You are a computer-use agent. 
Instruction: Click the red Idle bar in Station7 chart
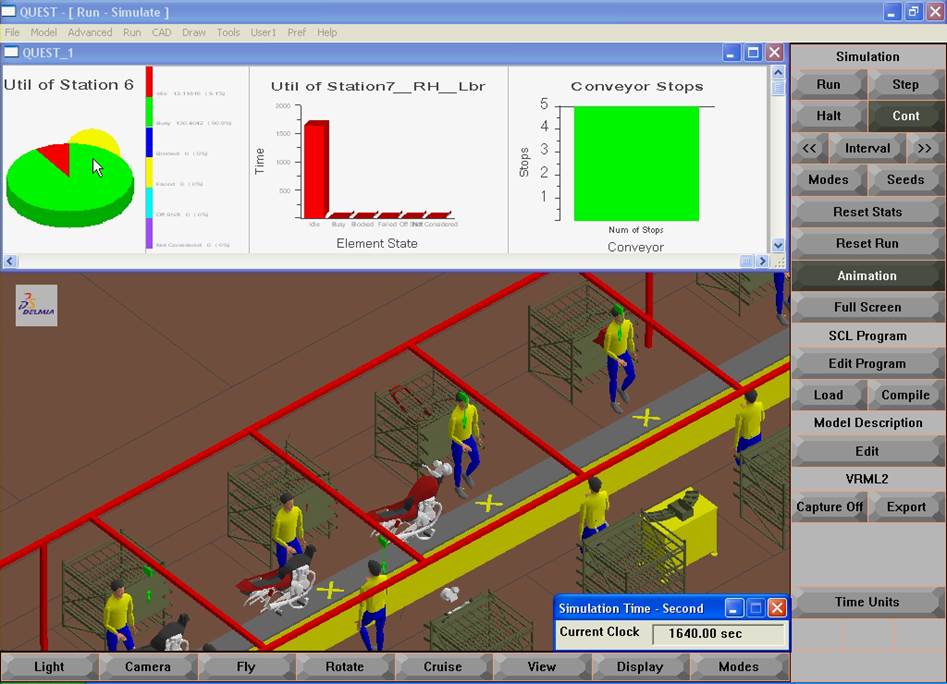(316, 170)
